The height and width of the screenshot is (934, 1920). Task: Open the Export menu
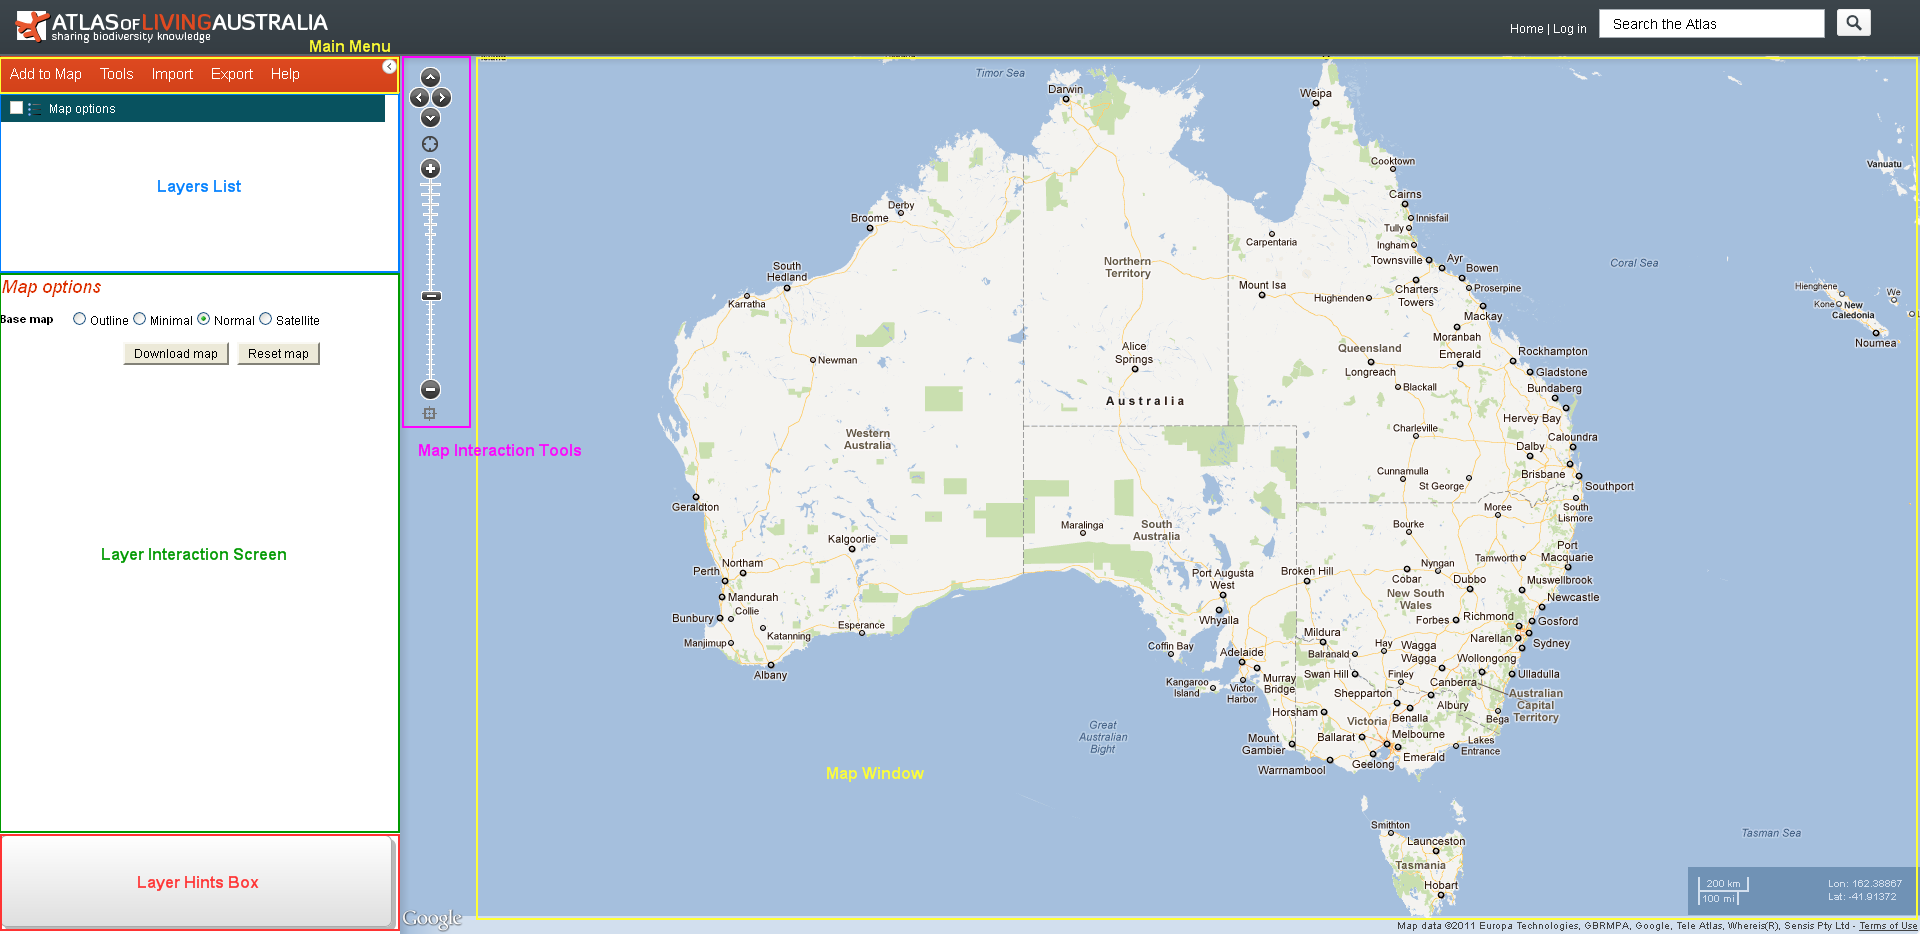click(232, 74)
